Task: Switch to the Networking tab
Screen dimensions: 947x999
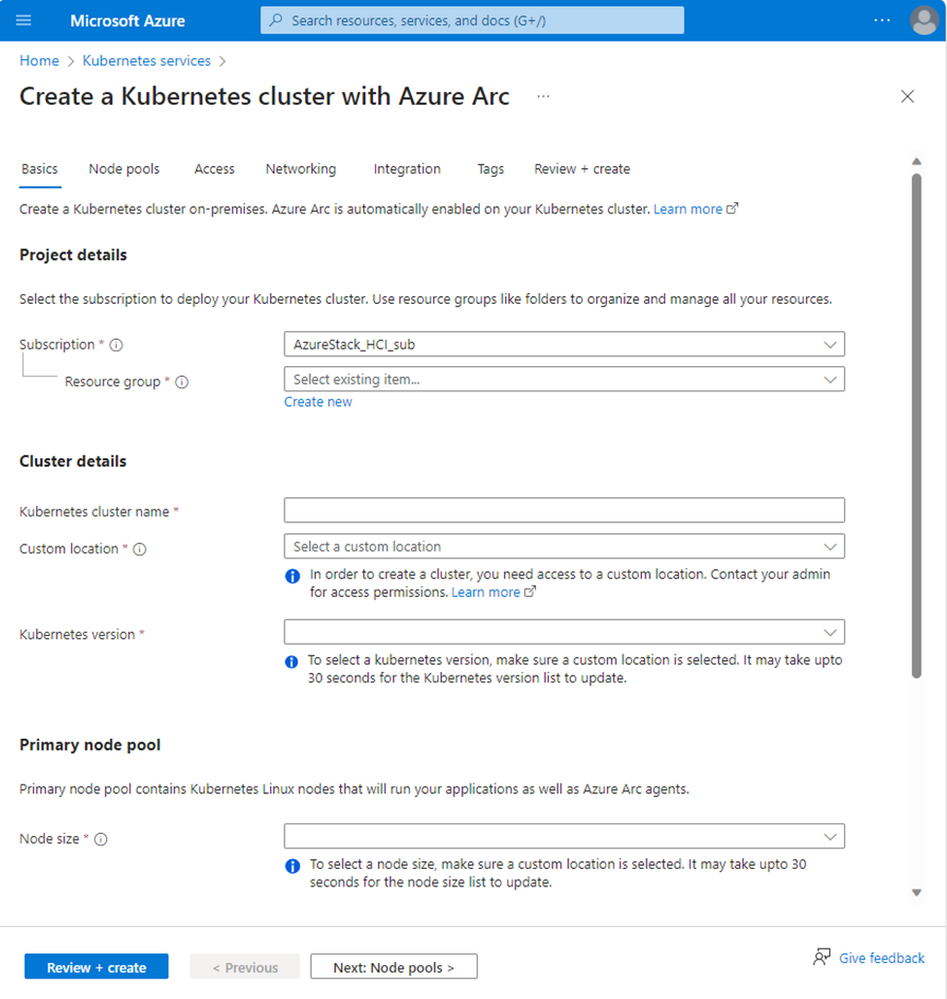Action: pos(300,169)
